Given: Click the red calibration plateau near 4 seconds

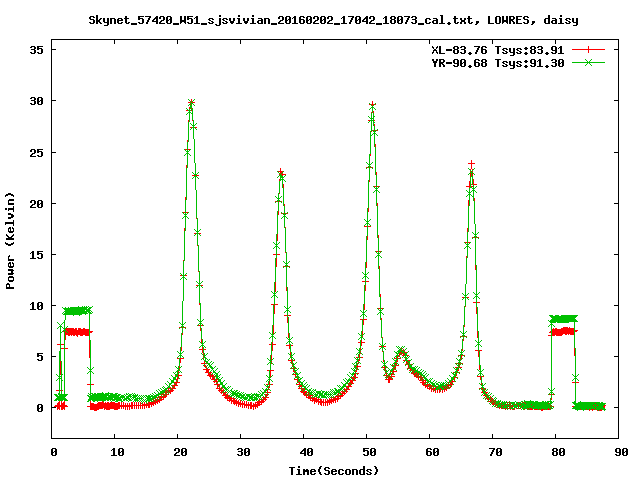Looking at the screenshot, I should pos(77,332).
